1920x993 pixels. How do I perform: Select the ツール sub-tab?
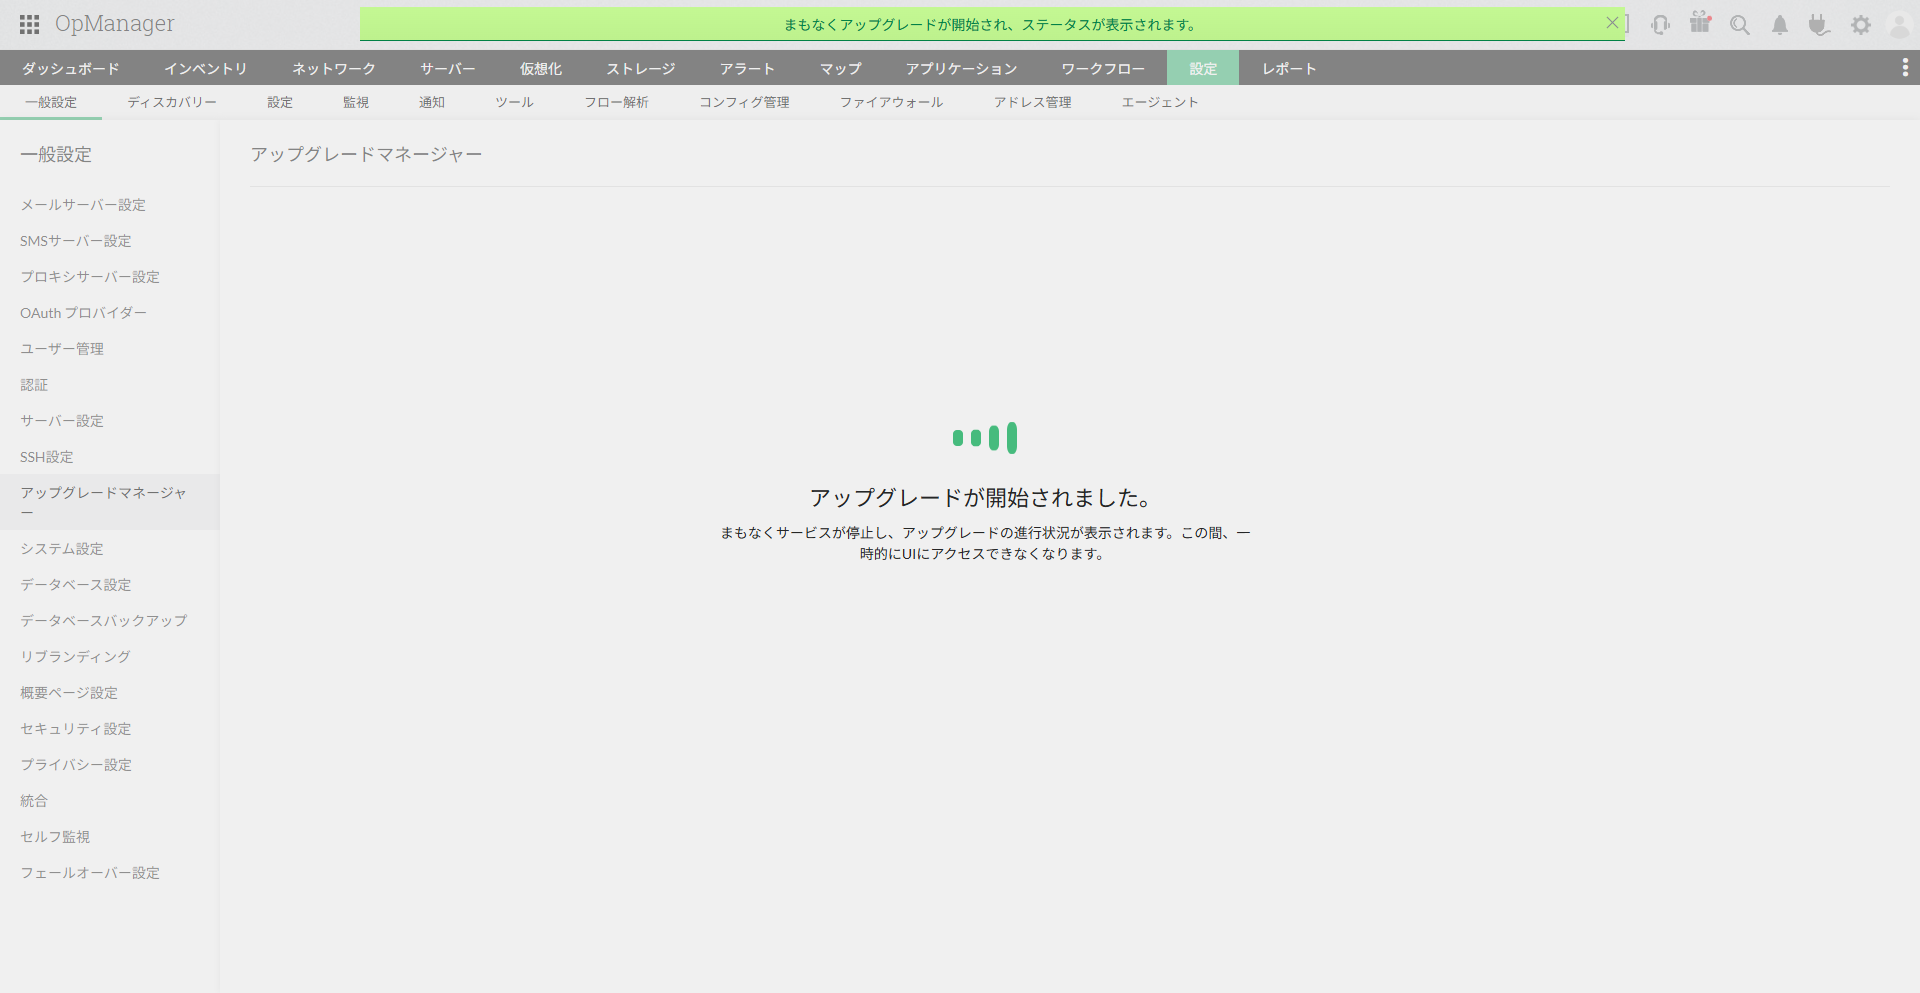point(515,102)
